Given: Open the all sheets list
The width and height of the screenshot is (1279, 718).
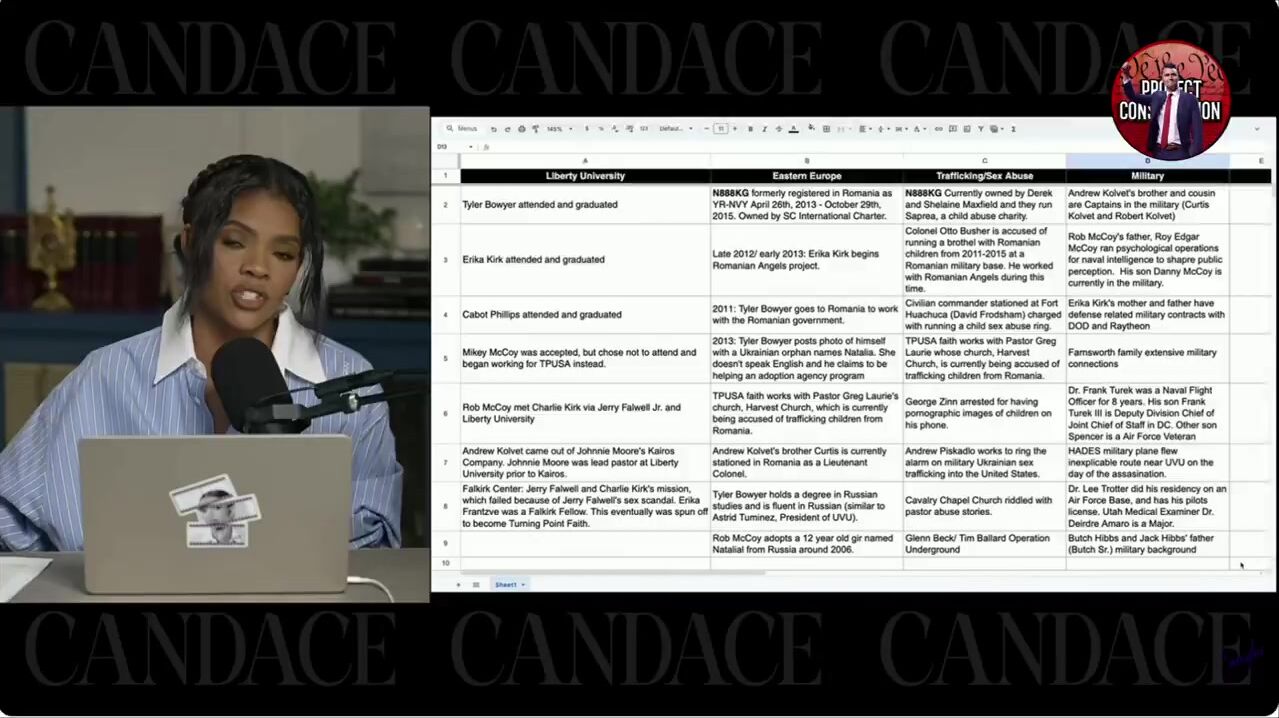Looking at the screenshot, I should pyautogui.click(x=476, y=584).
